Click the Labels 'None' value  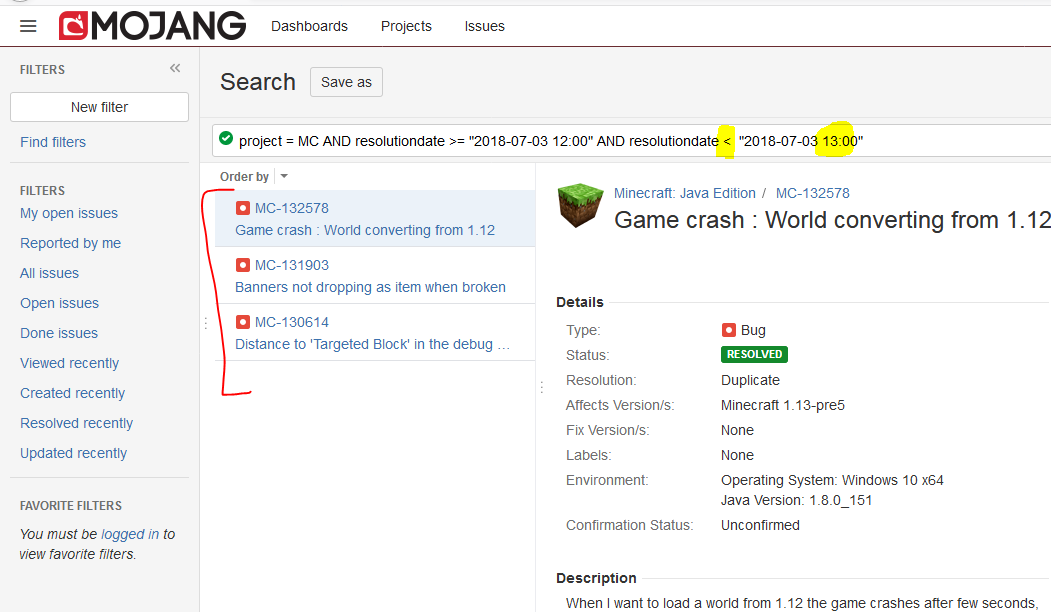tap(737, 455)
